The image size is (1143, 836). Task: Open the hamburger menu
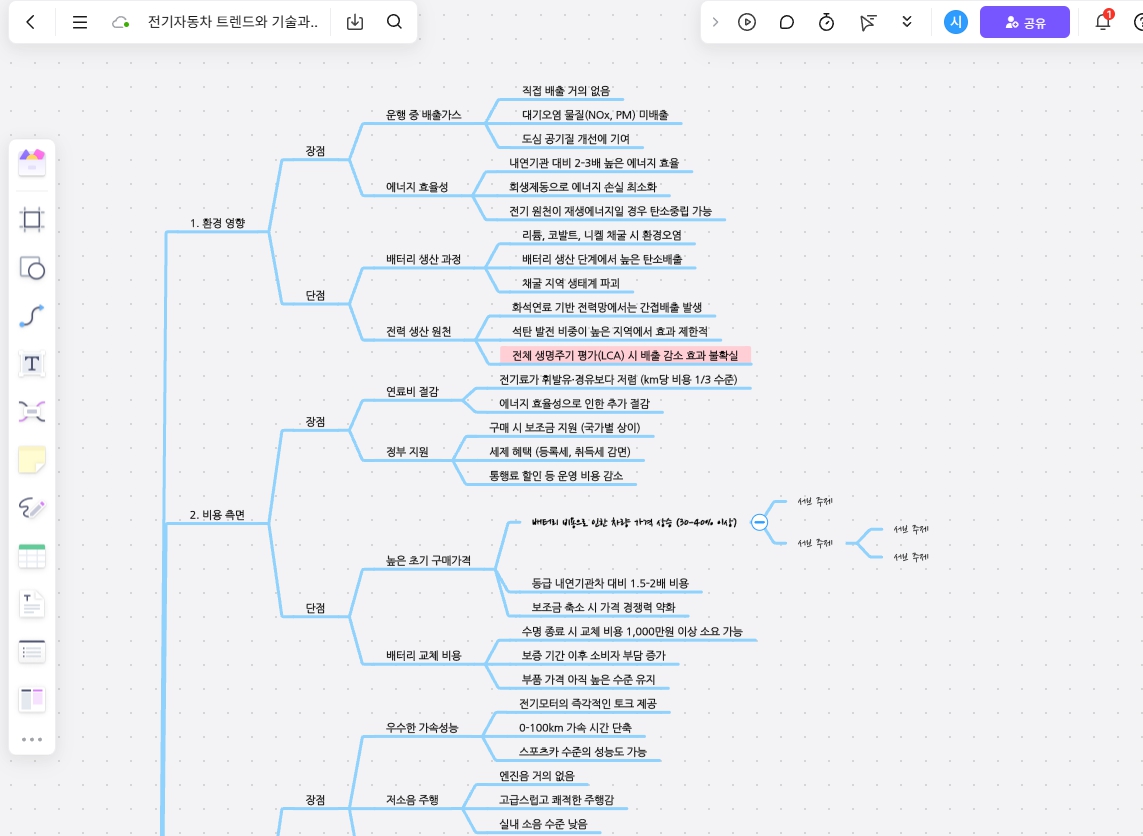click(80, 22)
